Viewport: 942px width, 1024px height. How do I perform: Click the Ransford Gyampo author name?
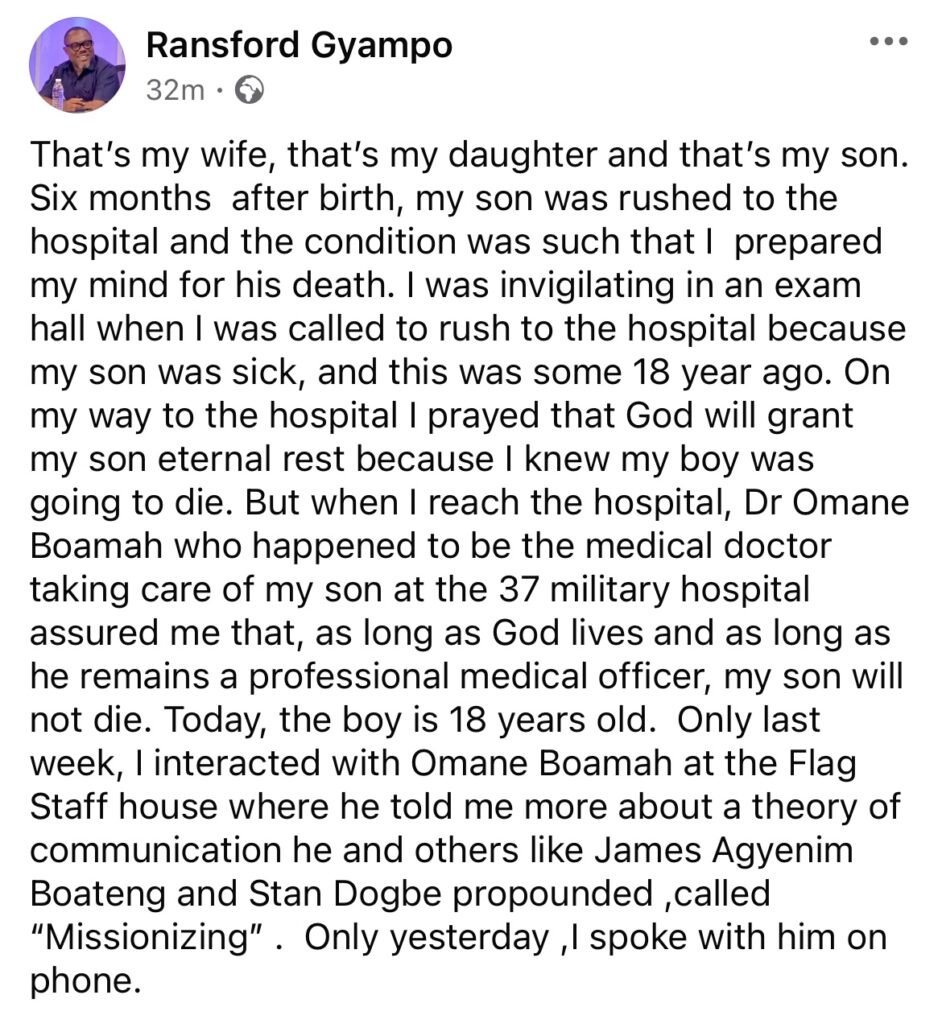pos(299,44)
